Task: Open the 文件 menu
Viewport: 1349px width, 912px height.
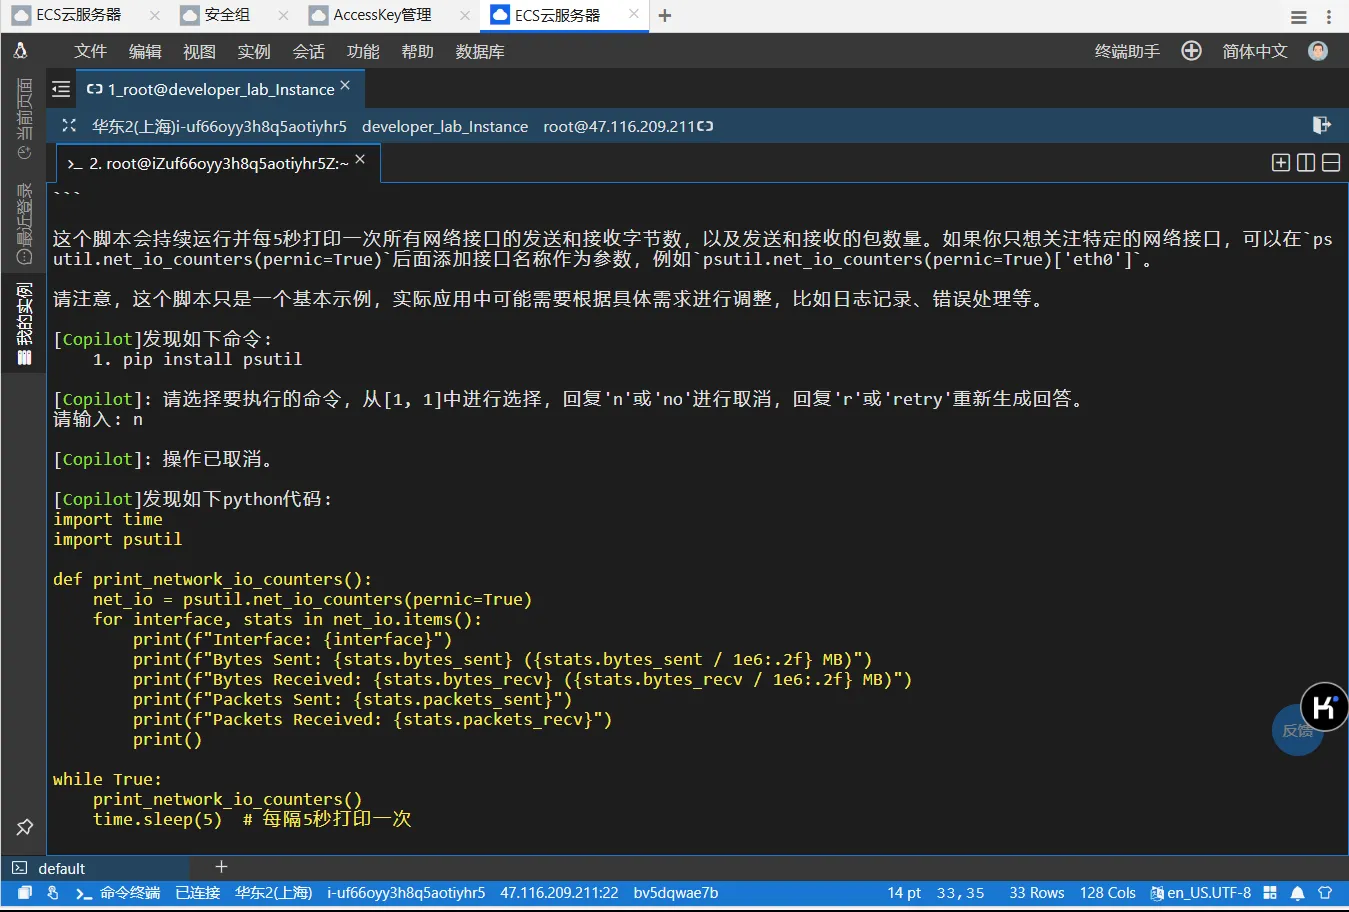Action: (90, 51)
